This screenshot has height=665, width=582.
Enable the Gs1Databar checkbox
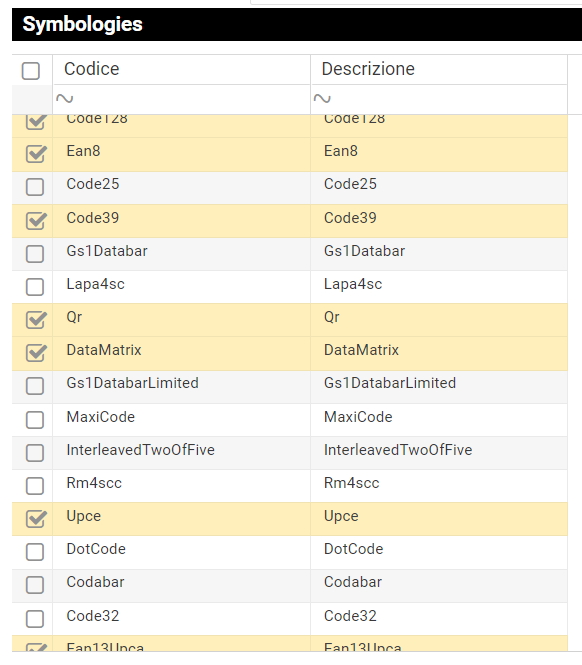coord(35,254)
